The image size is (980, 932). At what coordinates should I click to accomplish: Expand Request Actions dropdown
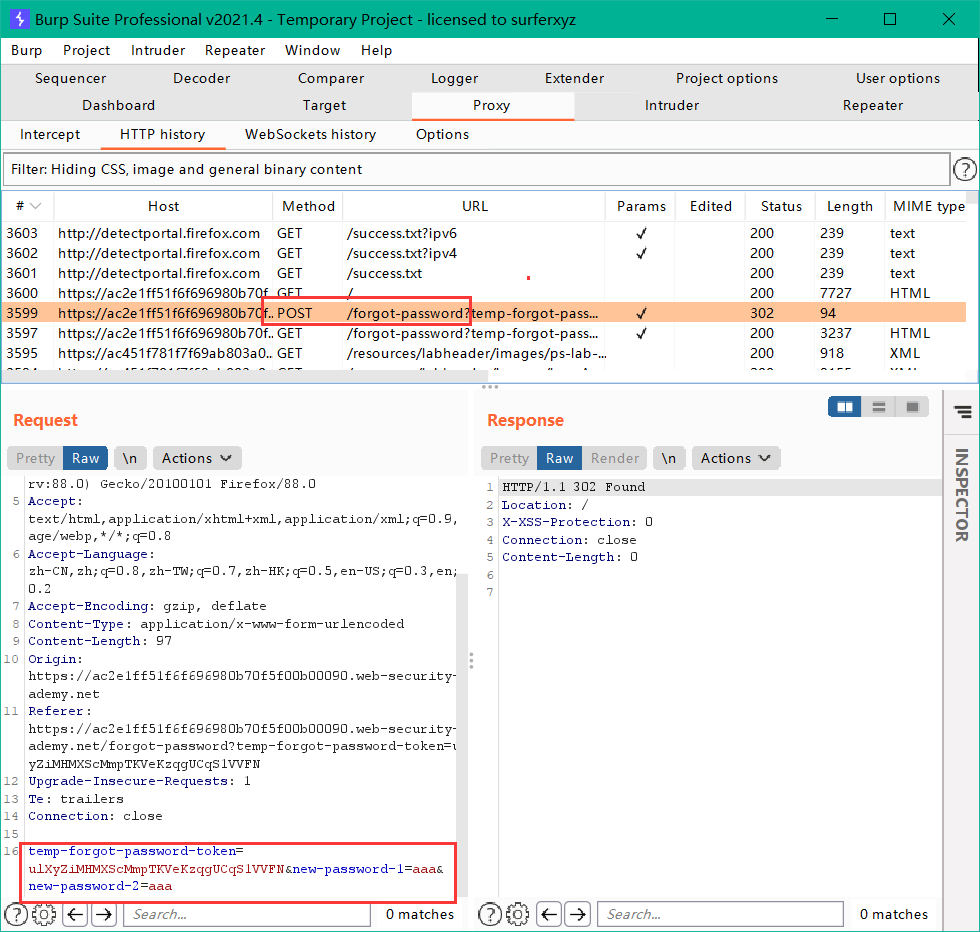197,458
